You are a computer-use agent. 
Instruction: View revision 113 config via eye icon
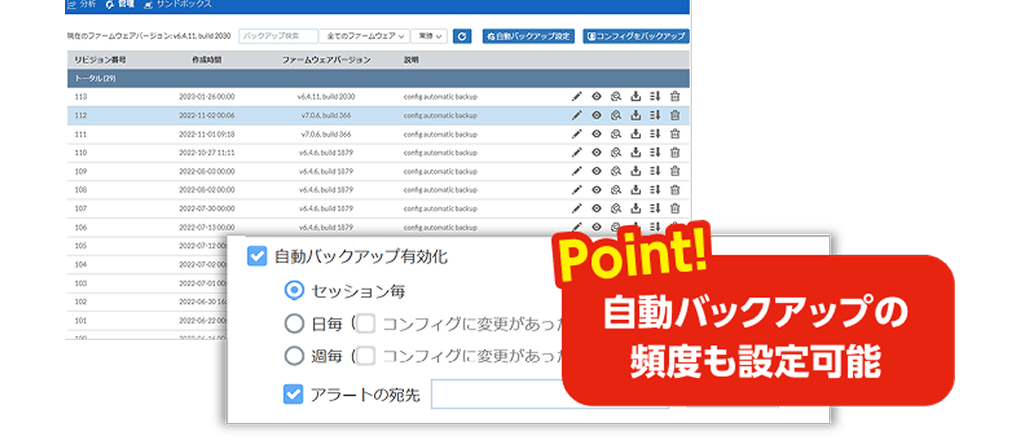point(596,96)
